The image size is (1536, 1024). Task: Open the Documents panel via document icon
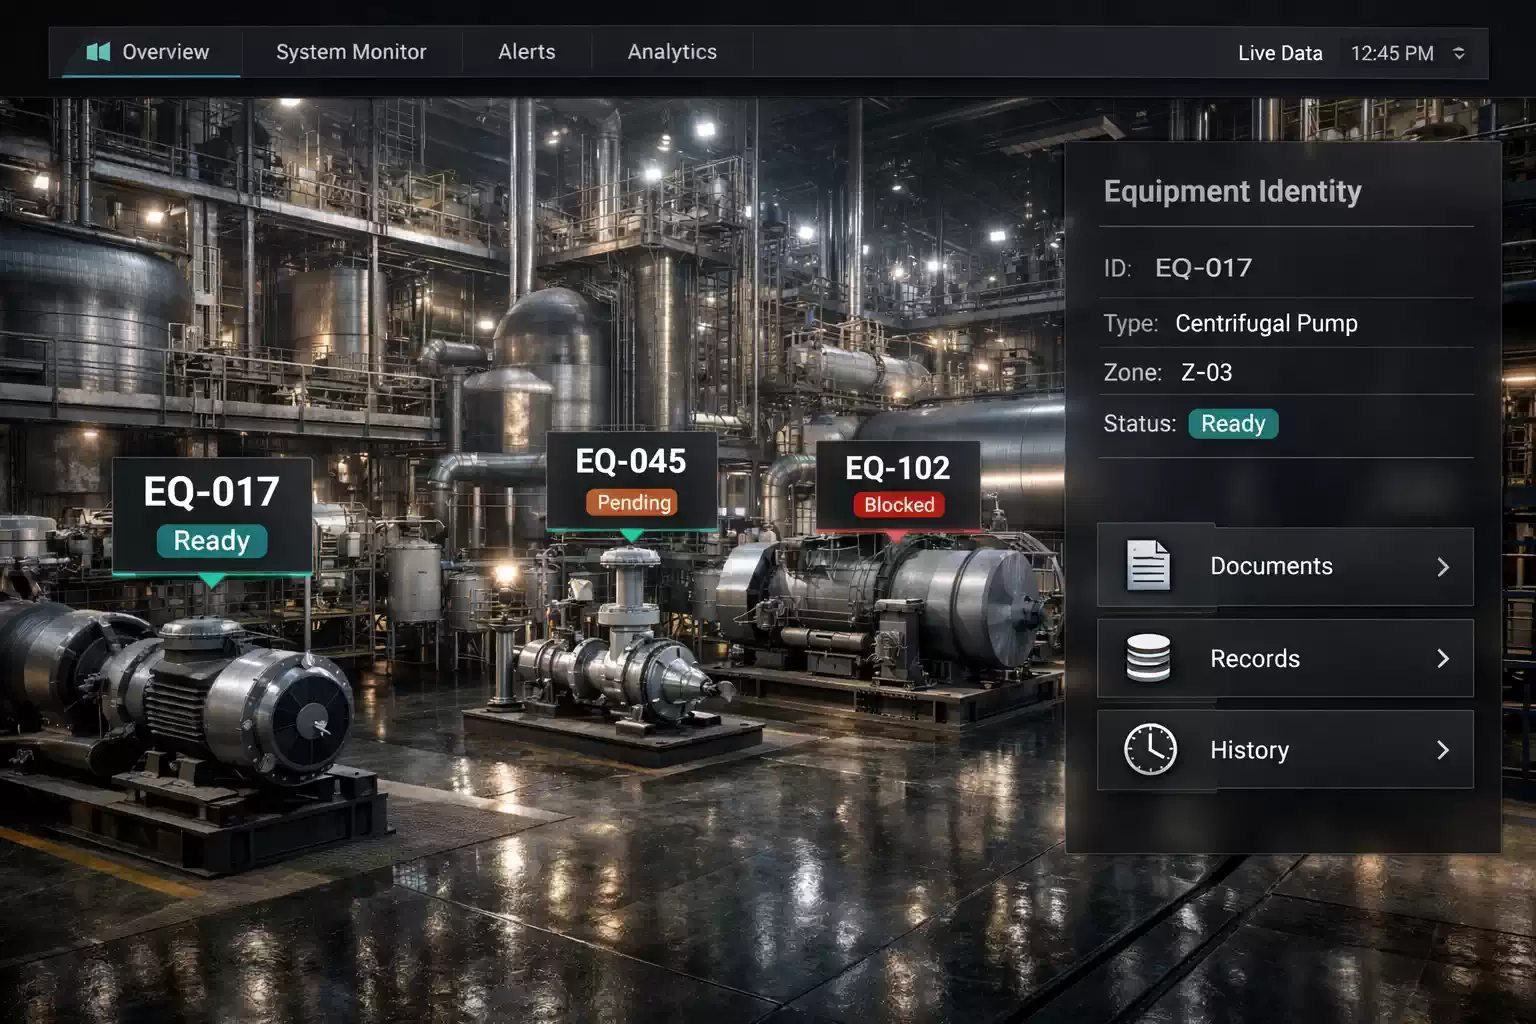(x=1147, y=565)
